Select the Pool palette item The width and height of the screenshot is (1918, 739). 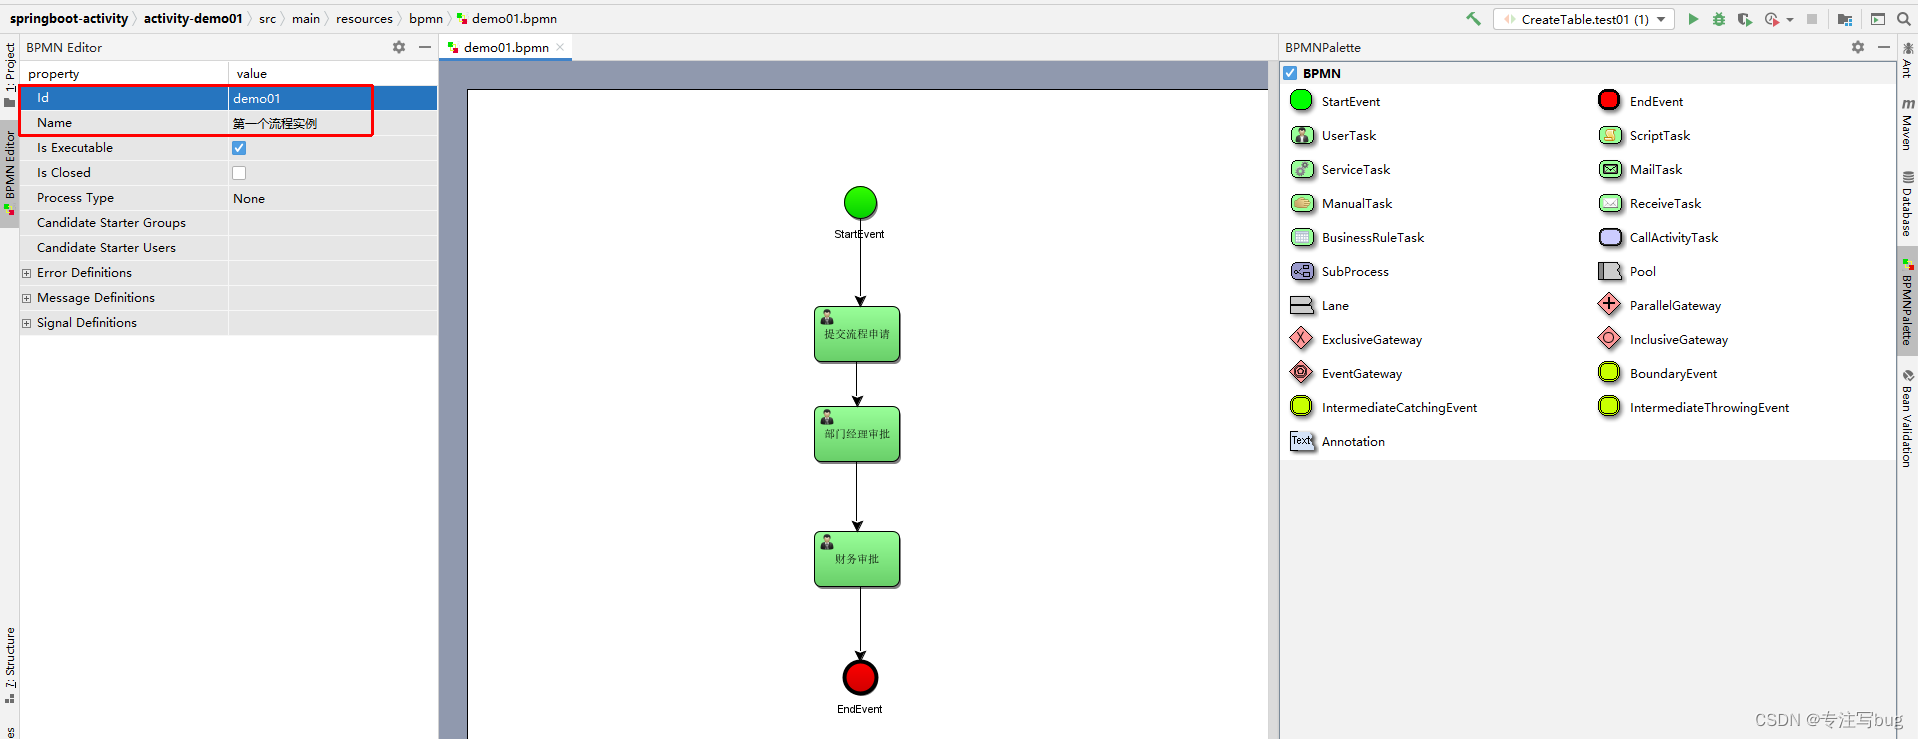1627,272
